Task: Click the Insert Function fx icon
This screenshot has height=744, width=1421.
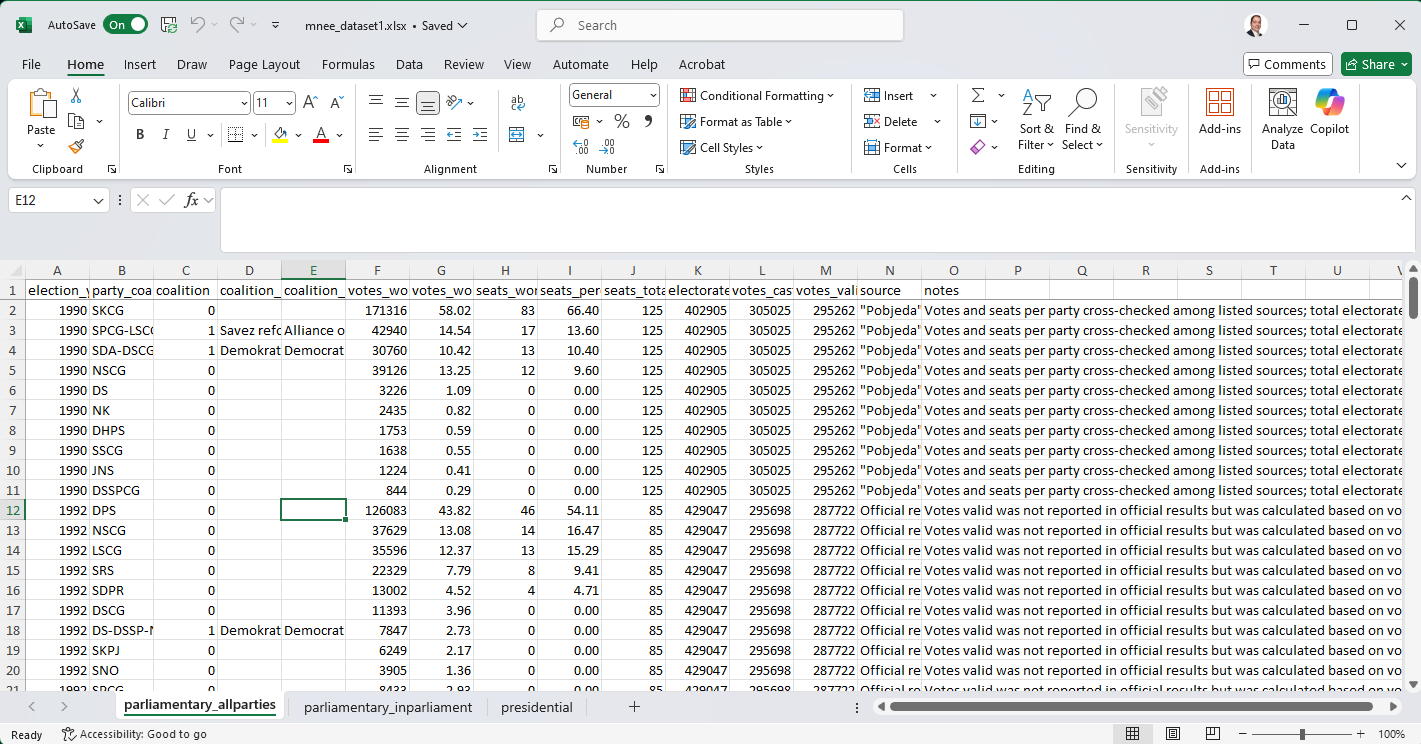Action: point(192,200)
